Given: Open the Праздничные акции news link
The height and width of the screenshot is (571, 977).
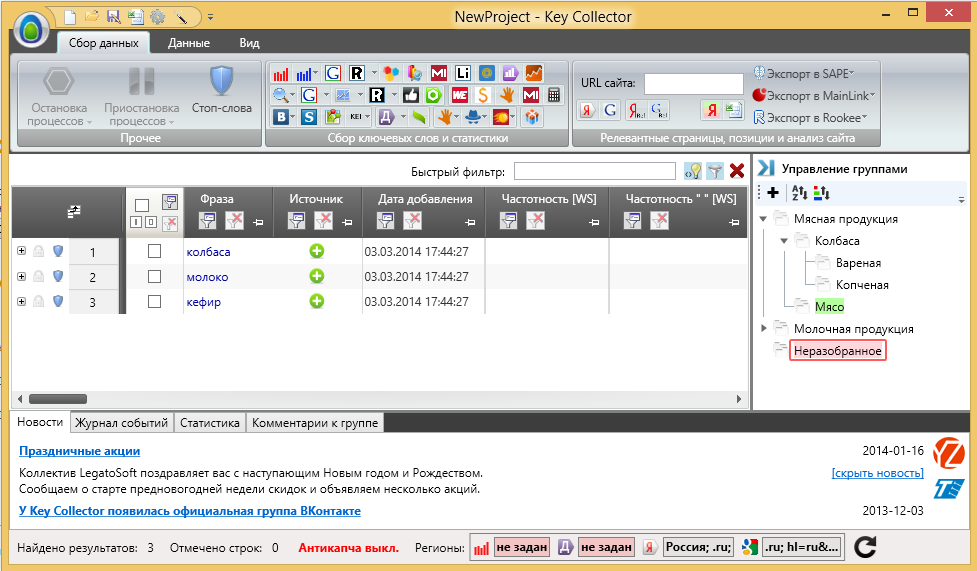Looking at the screenshot, I should point(79,451).
